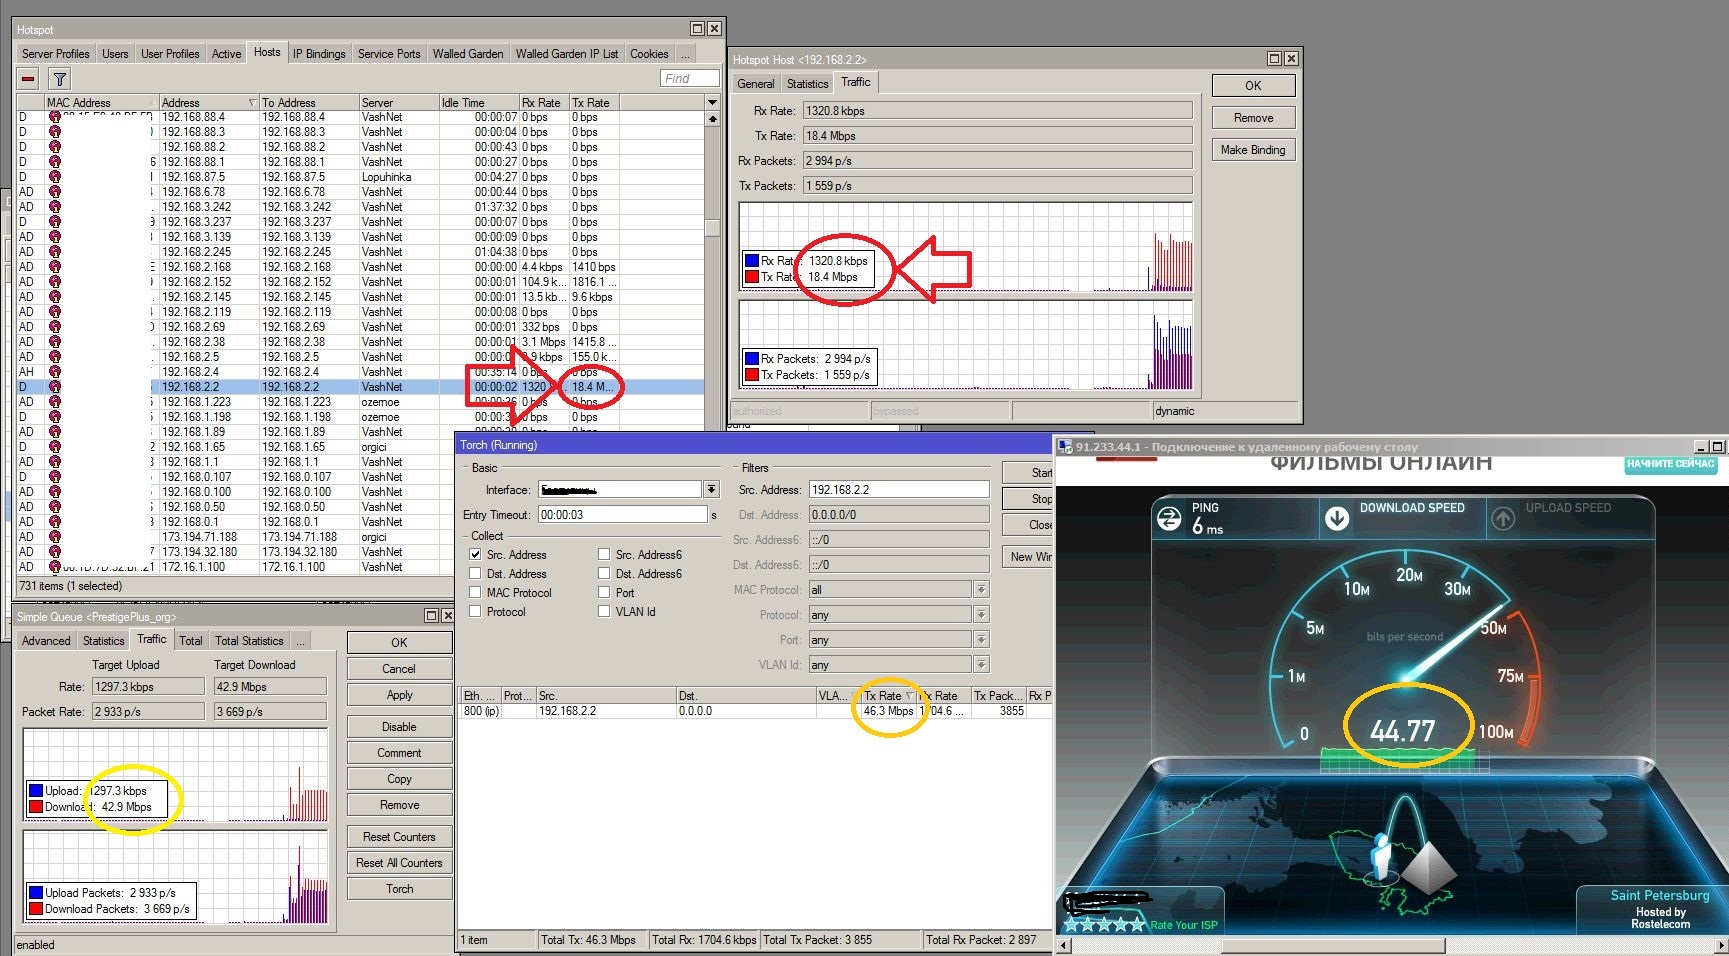Click the host icon in the 192.168.1.223 row
This screenshot has width=1729, height=956.
(54, 402)
